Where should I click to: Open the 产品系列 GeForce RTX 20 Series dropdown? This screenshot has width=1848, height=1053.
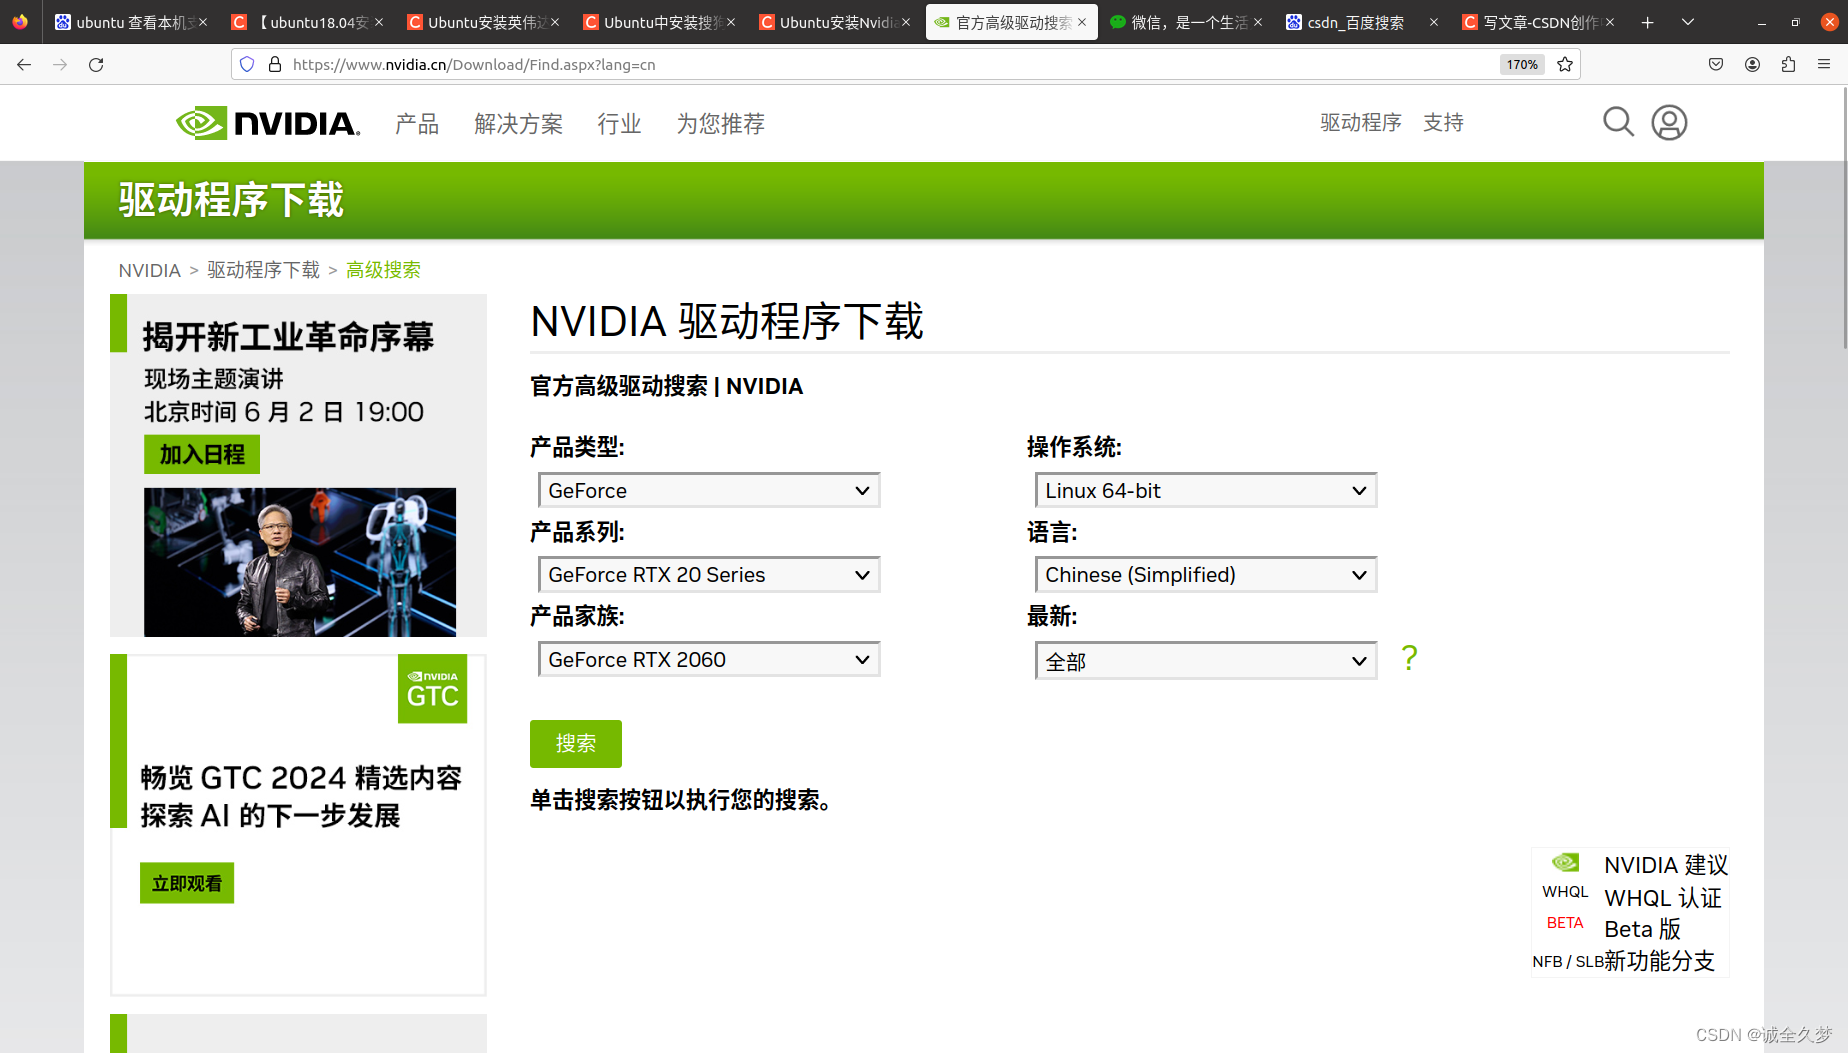click(x=709, y=575)
